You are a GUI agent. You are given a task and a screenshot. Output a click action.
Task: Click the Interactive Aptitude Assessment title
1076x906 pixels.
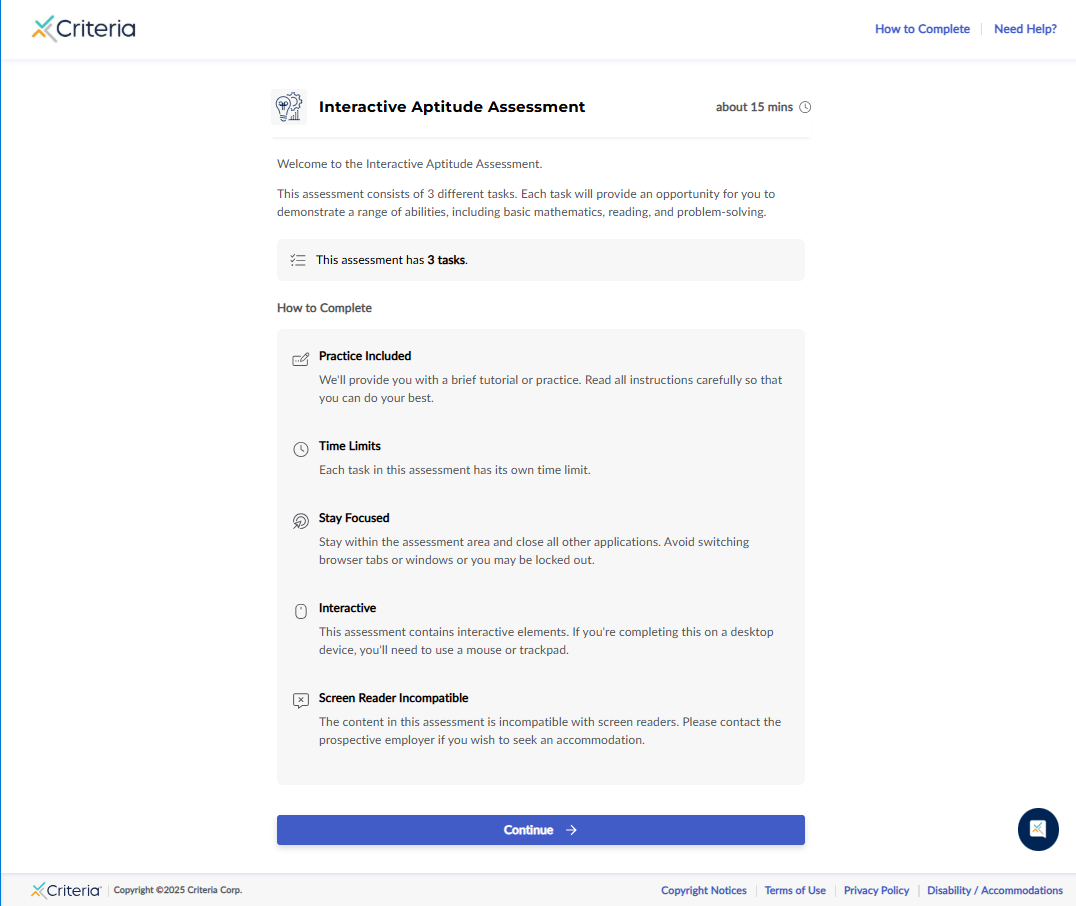click(452, 107)
